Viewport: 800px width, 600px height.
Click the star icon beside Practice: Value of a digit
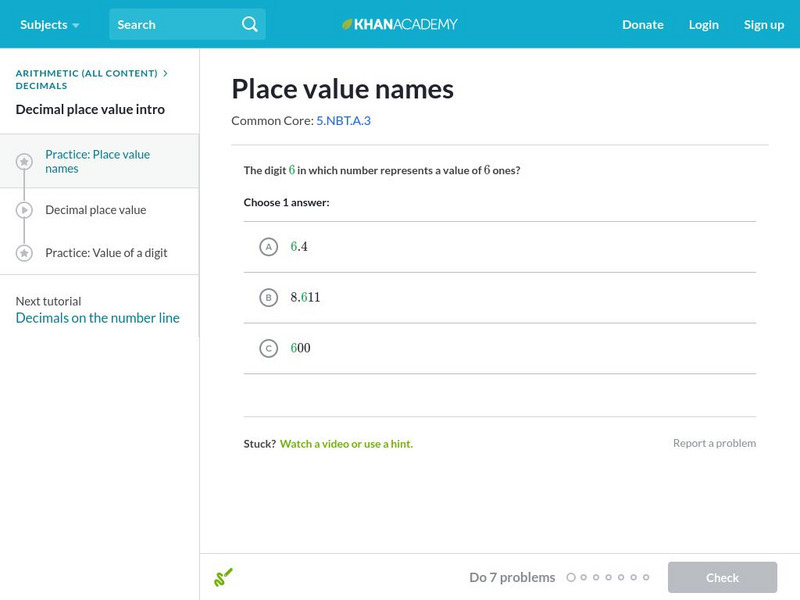click(x=24, y=253)
